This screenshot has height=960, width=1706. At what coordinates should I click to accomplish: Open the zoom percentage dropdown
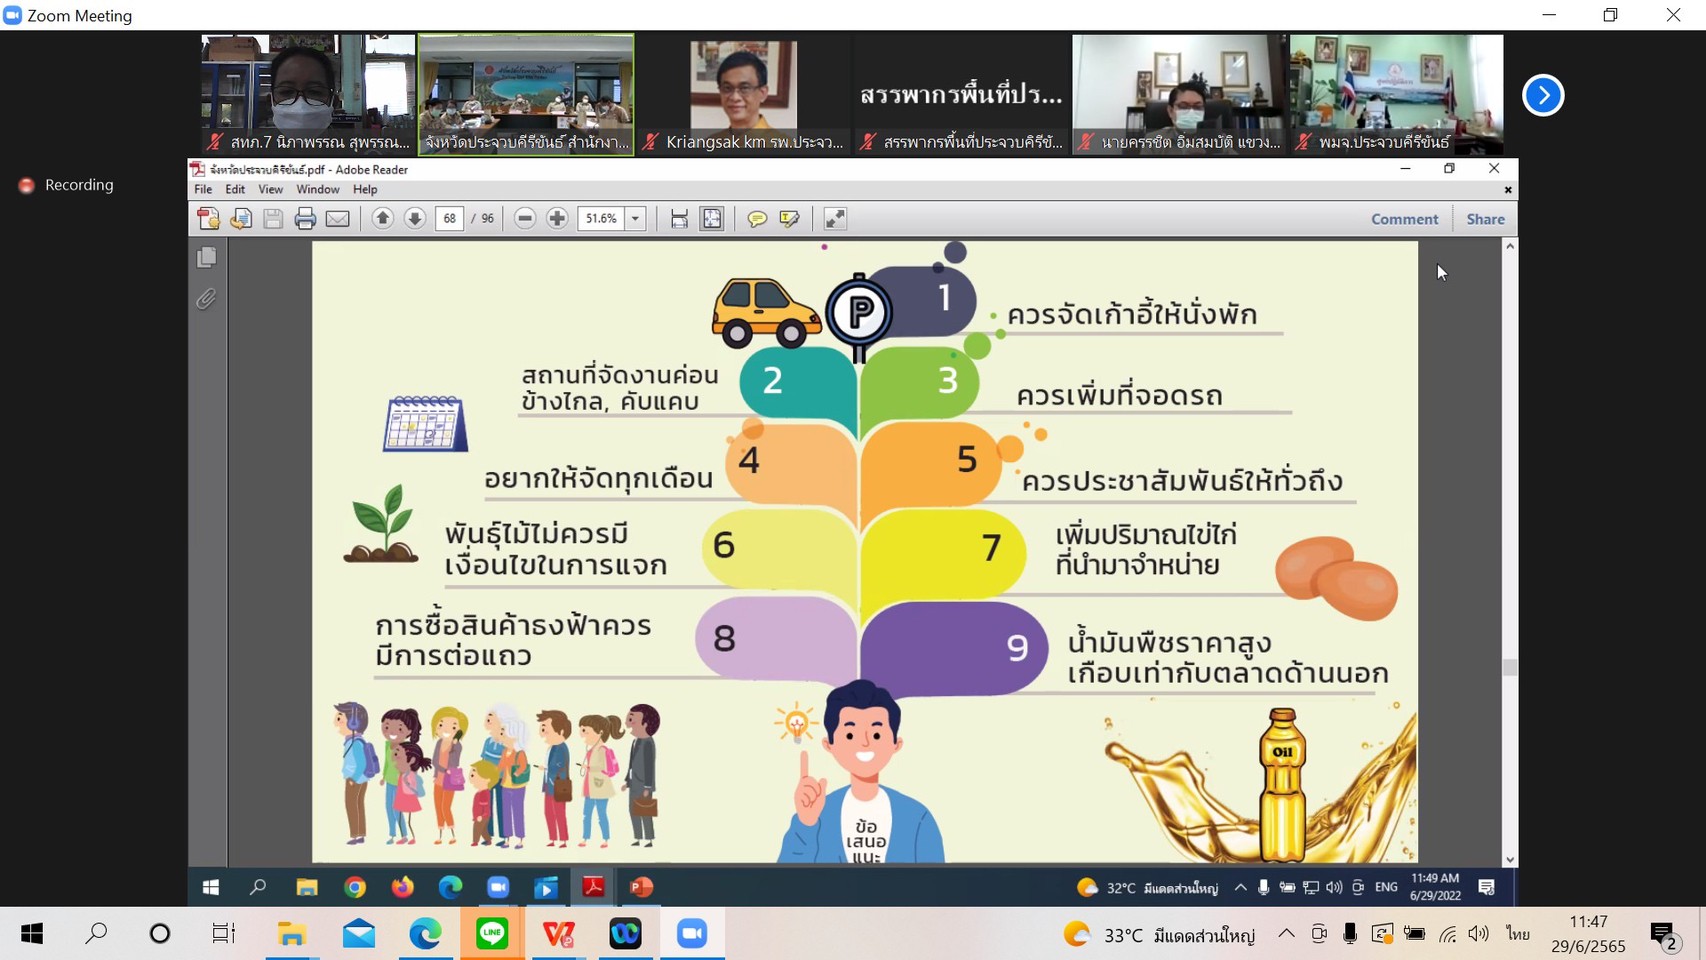click(636, 219)
